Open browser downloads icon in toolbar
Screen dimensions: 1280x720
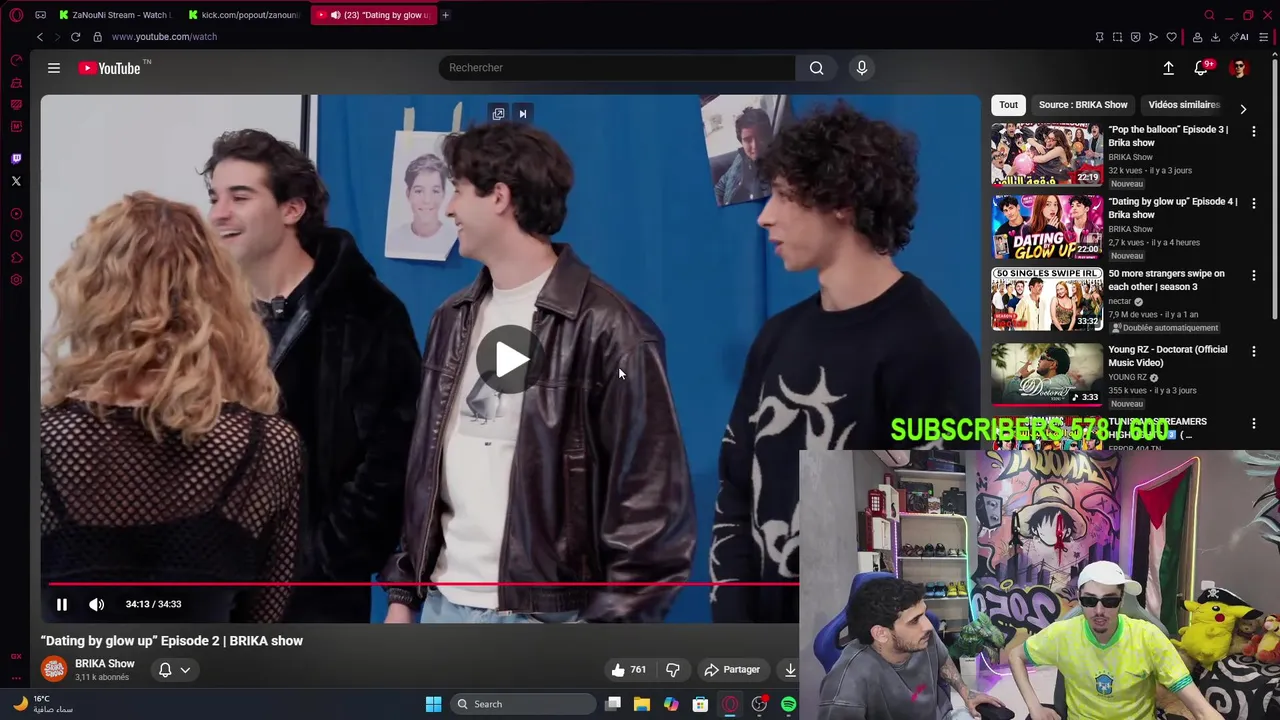point(1215,37)
